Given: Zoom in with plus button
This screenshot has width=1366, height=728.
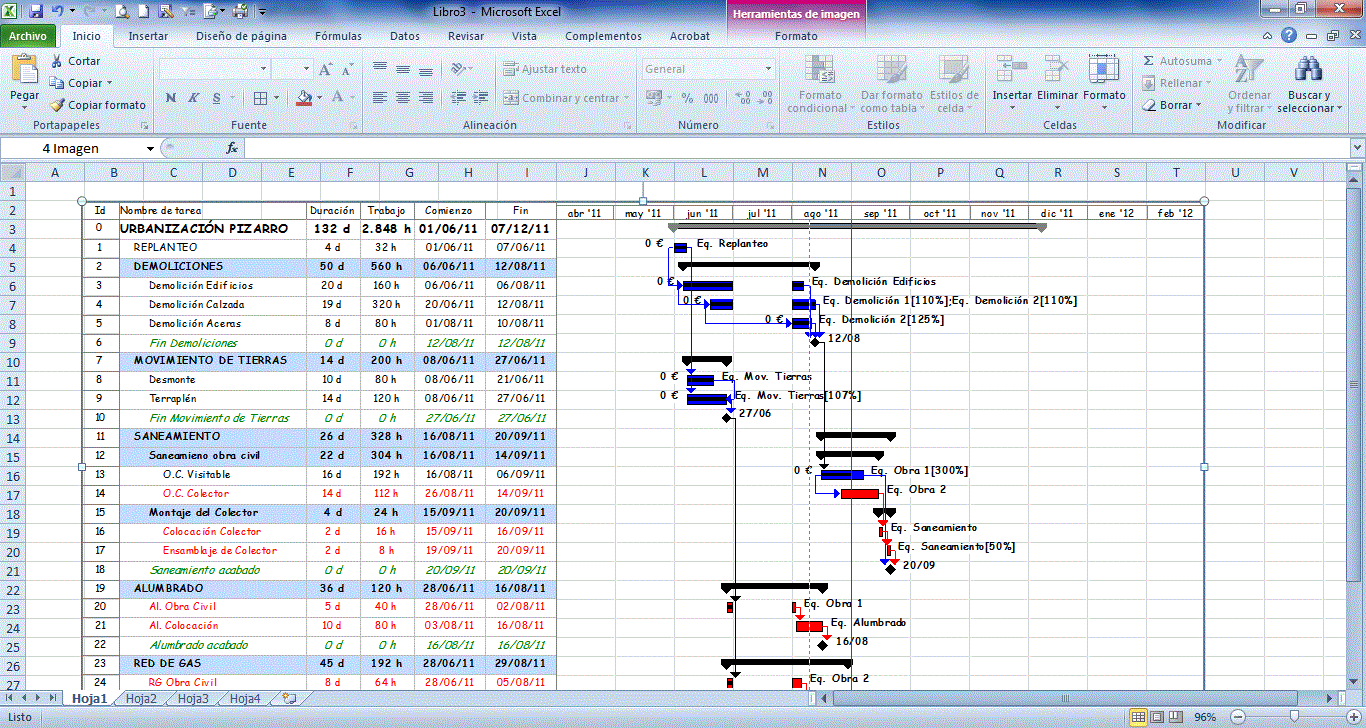Looking at the screenshot, I should coord(1352,717).
